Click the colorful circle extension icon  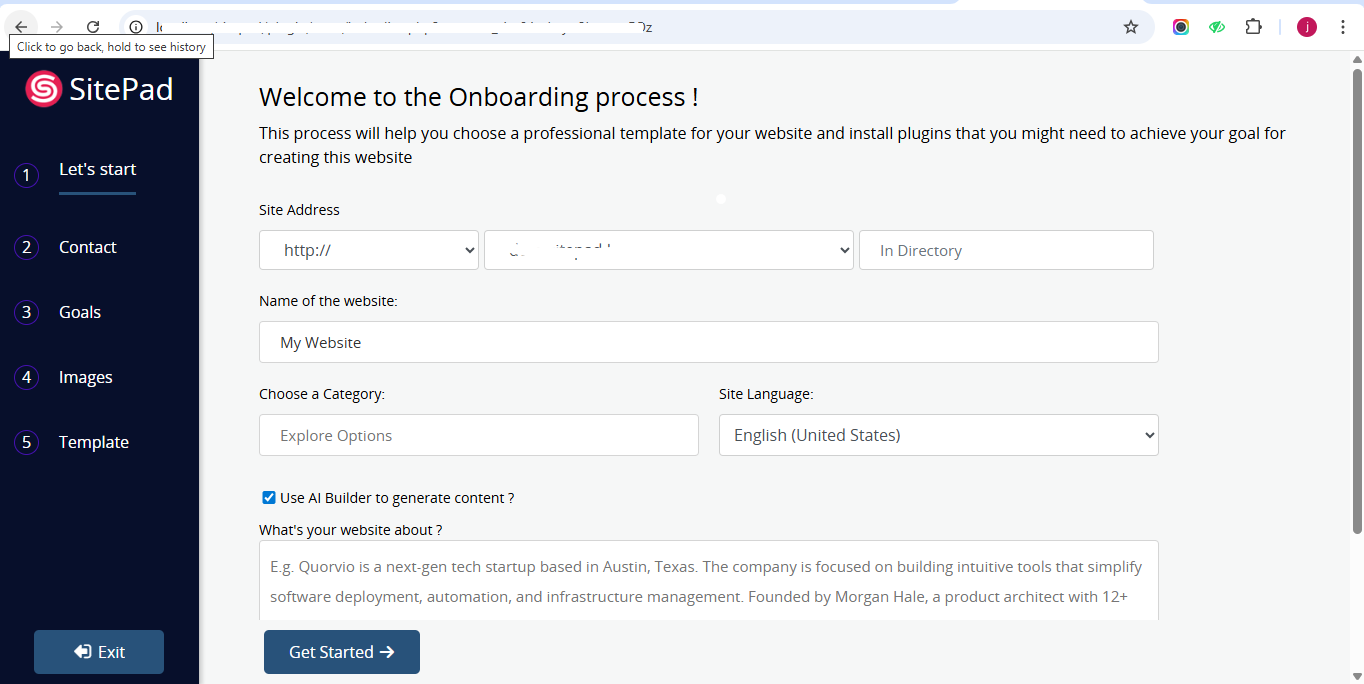(1181, 27)
